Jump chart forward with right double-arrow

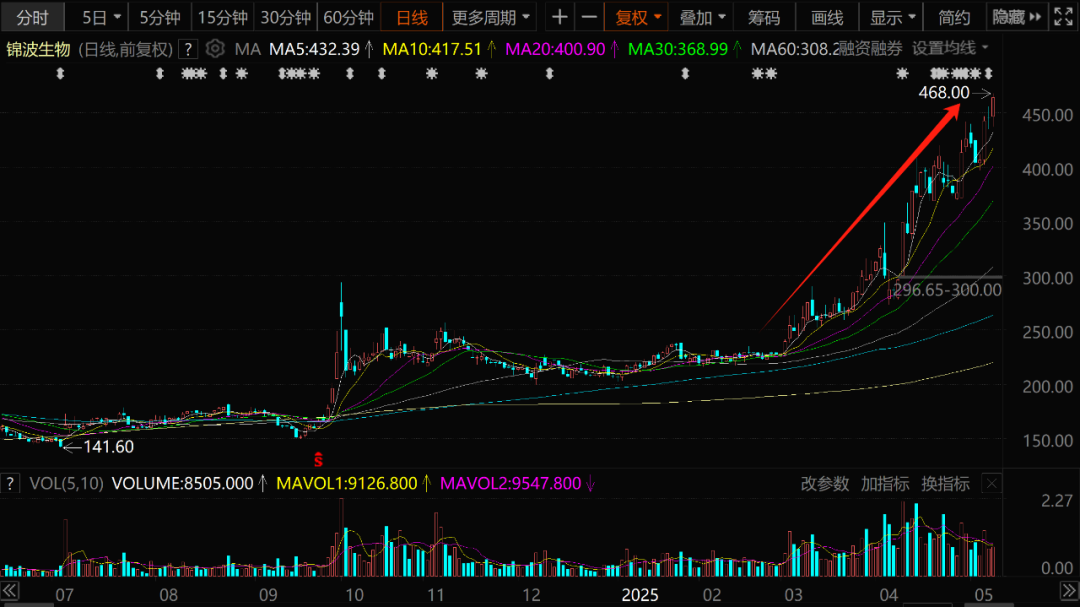coord(1068,590)
